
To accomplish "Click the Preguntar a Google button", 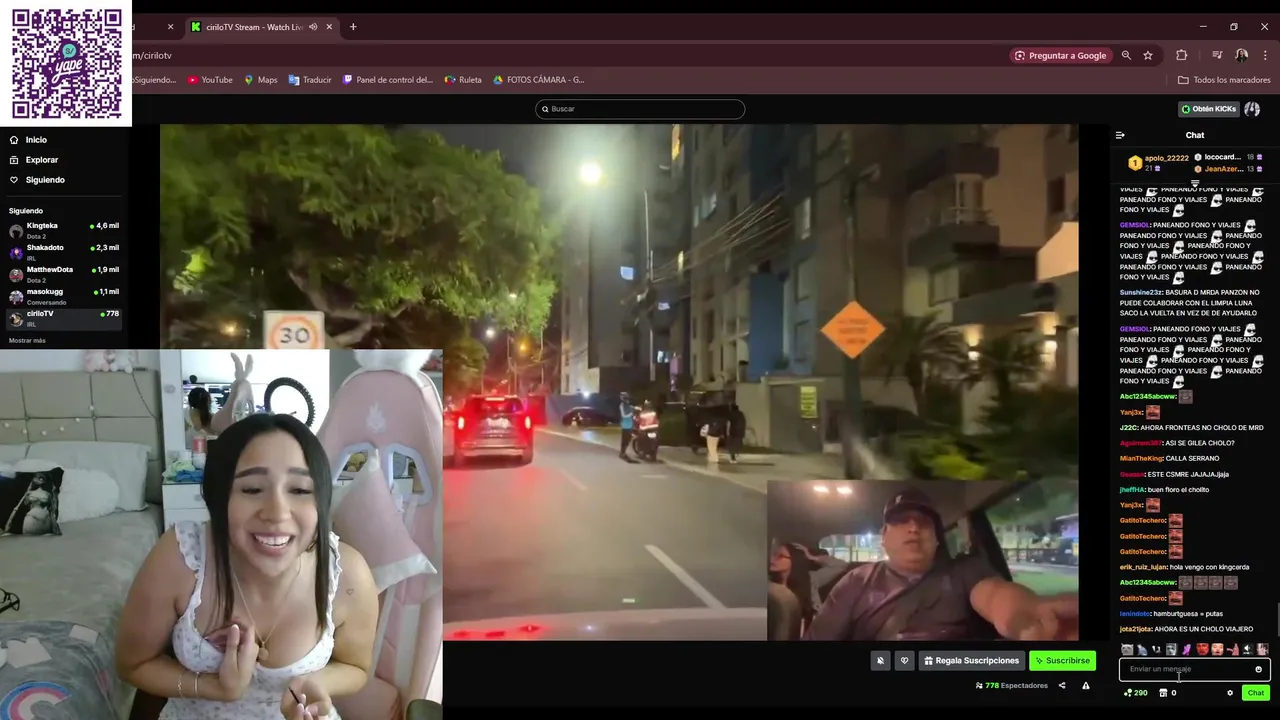I will 1059,56.
